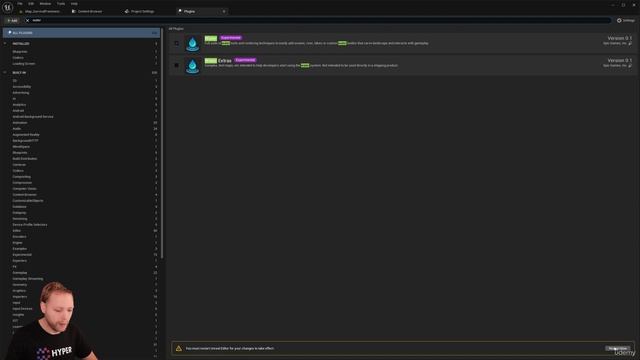The width and height of the screenshot is (640, 360).
Task: Click the Plugins tab icon
Action: [180, 11]
